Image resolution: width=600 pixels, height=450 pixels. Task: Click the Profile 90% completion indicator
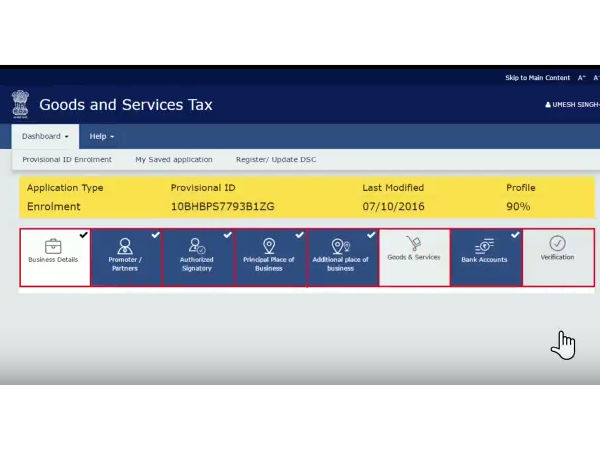(x=518, y=206)
